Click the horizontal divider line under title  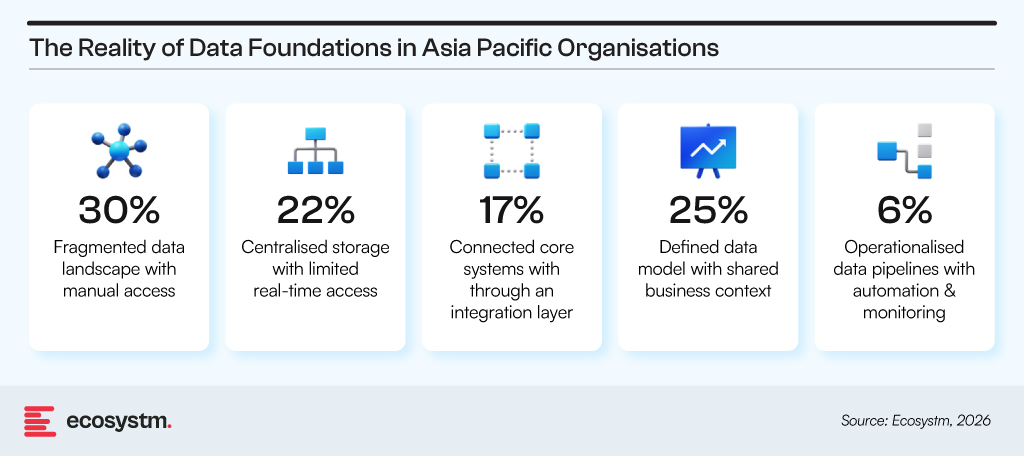pyautogui.click(x=511, y=69)
